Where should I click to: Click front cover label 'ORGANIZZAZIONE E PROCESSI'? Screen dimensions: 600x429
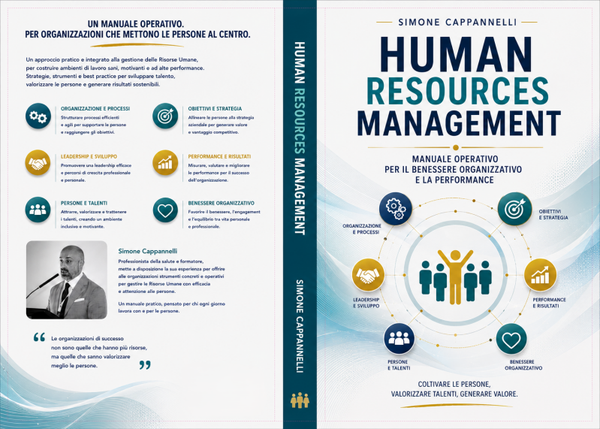(362, 229)
